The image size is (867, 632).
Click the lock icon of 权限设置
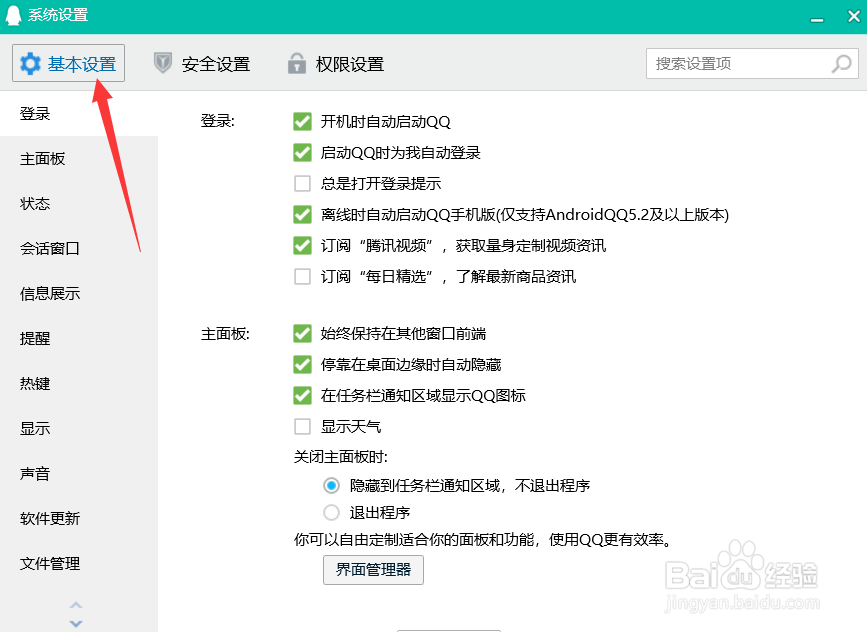click(297, 63)
